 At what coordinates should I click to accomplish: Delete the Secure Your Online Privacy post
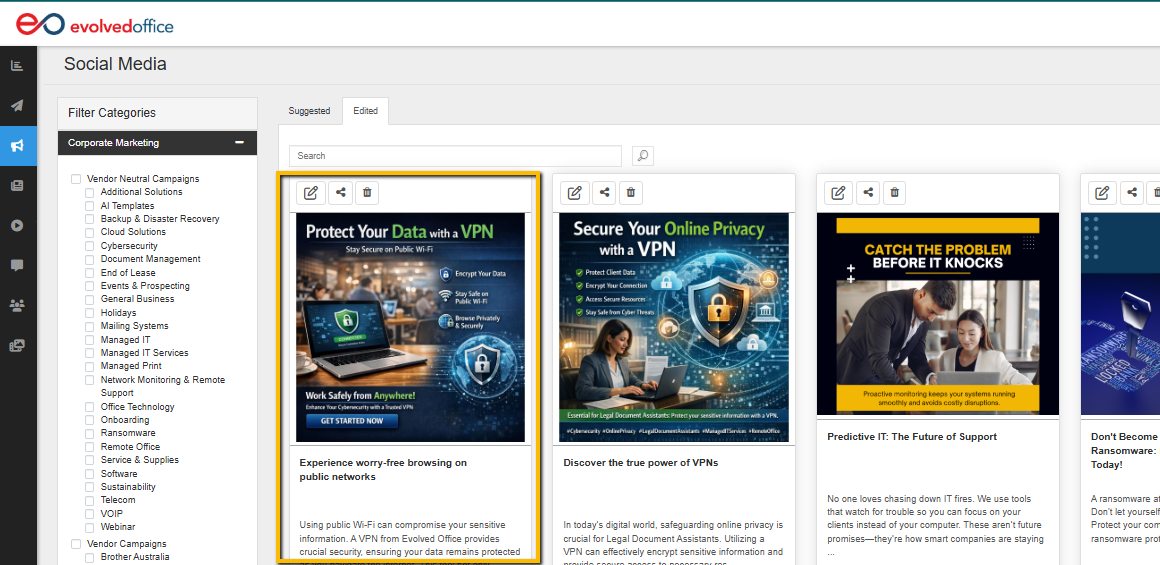coord(630,193)
